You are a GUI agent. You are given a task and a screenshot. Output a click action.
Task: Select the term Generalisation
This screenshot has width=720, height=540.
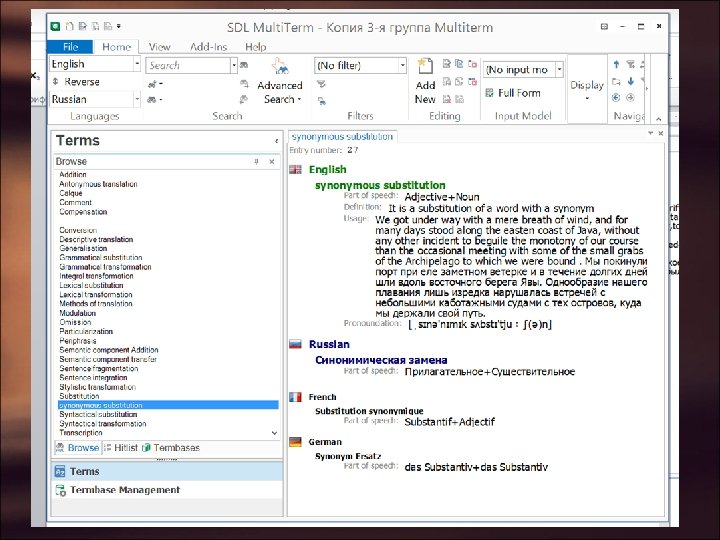(83, 248)
